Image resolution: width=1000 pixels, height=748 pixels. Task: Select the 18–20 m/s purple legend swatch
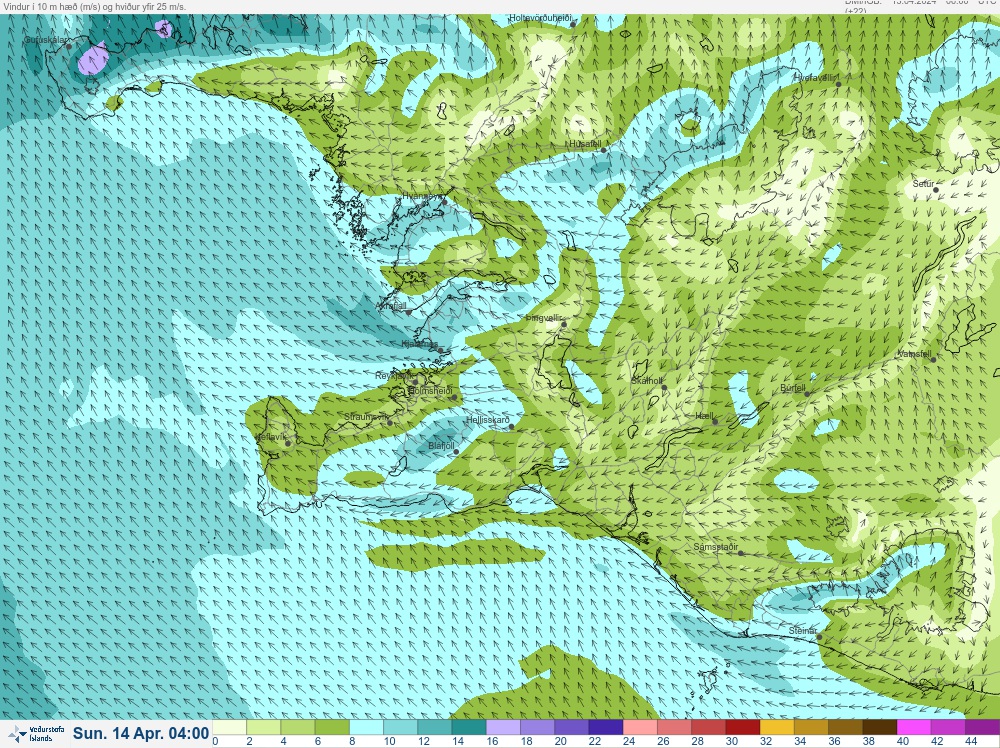tap(538, 728)
